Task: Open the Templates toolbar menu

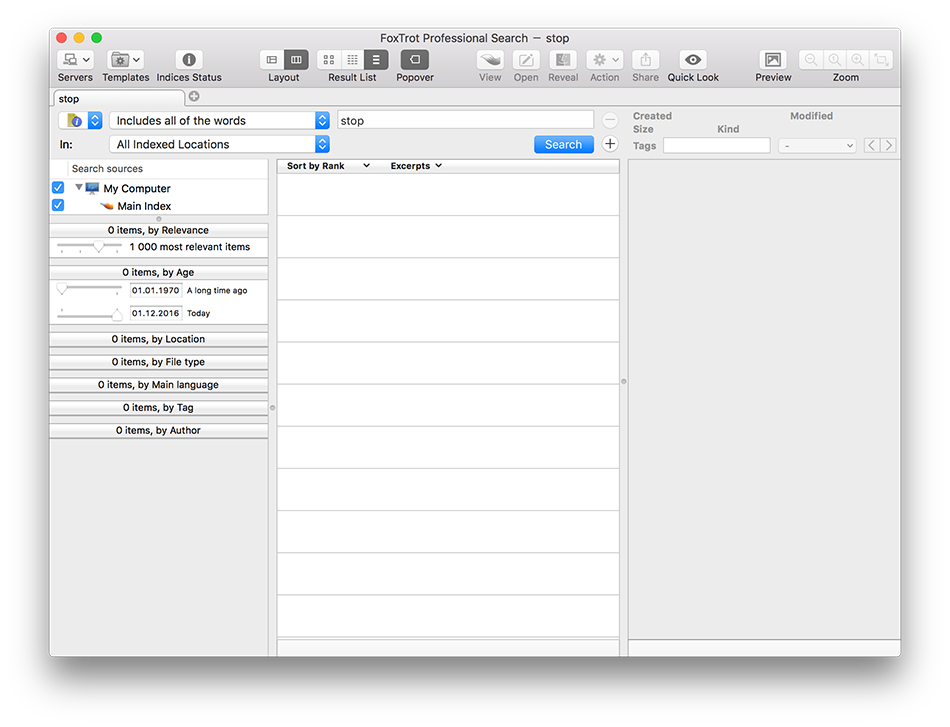Action: pyautogui.click(x=125, y=59)
